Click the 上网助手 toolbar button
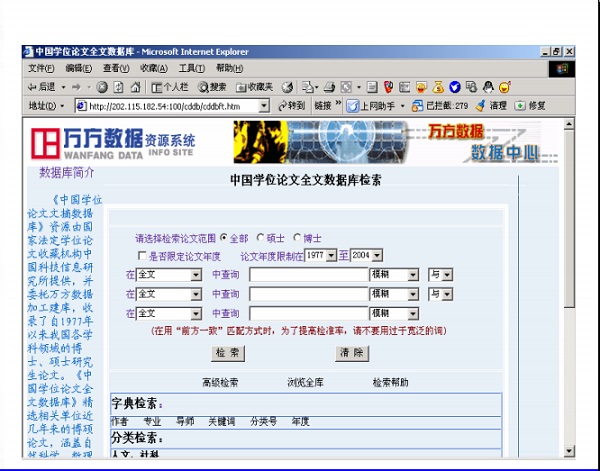600x471 pixels. point(370,106)
